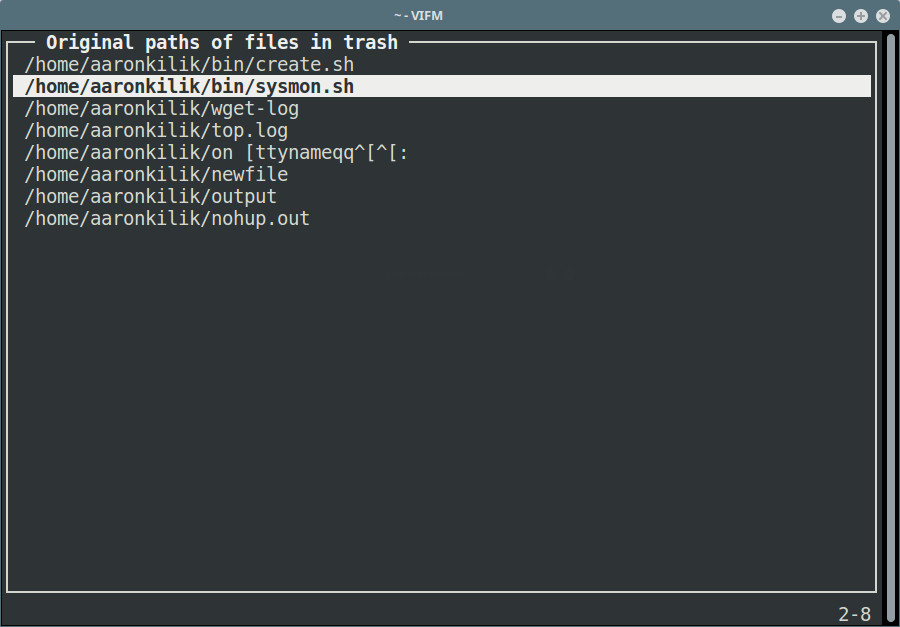Choose the top.log trashed file
This screenshot has width=900, height=627.
(x=156, y=130)
